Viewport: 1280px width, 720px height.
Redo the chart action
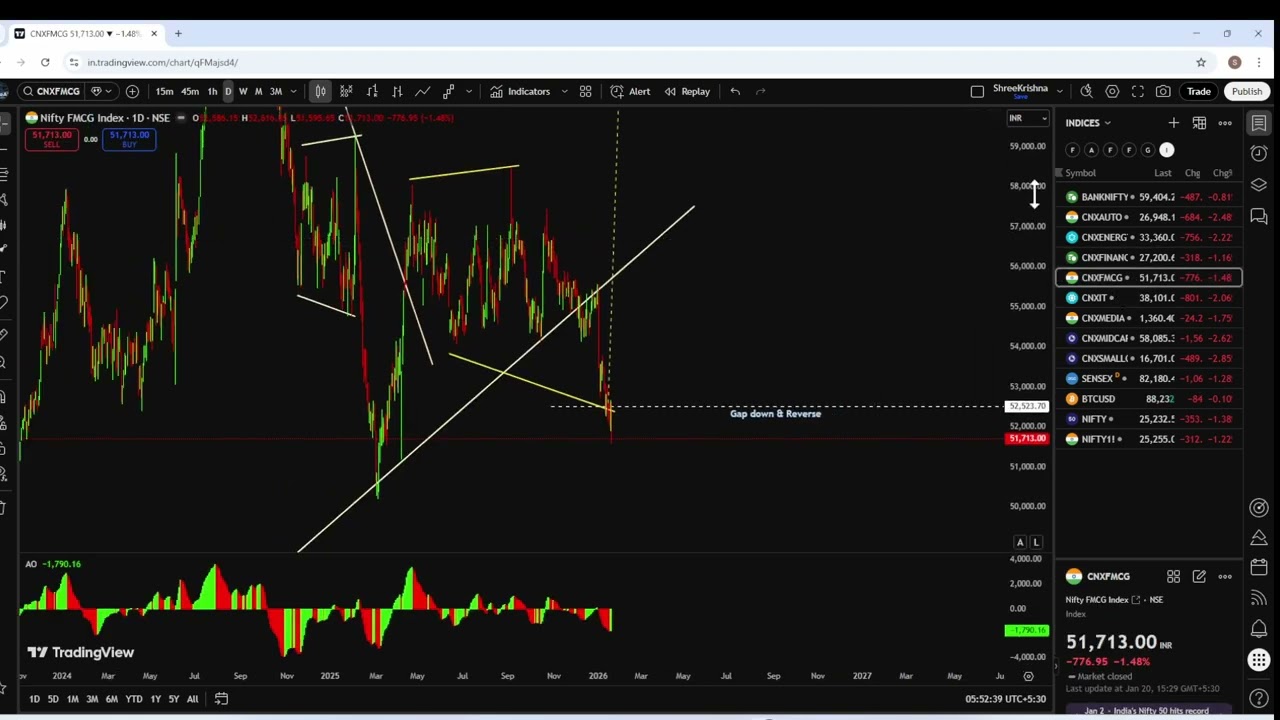coord(761,91)
